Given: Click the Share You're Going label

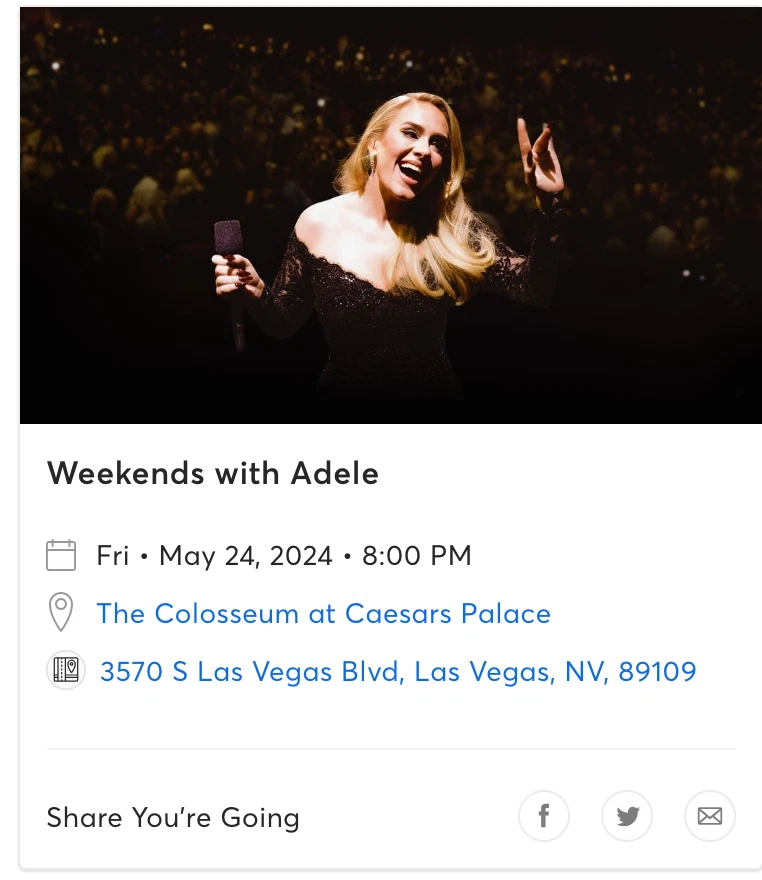Looking at the screenshot, I should coord(173,817).
